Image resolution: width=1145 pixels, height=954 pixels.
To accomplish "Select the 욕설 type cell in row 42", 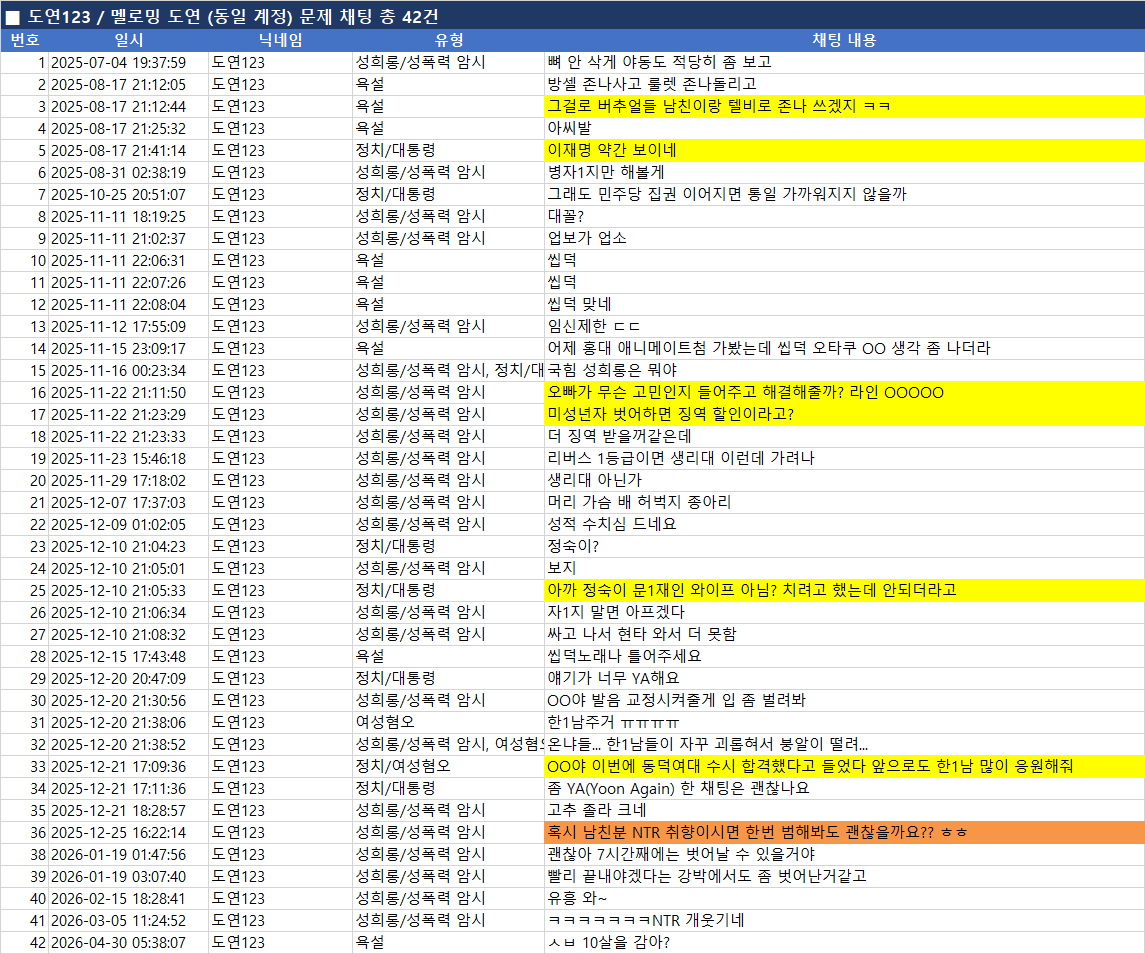I will (x=448, y=942).
